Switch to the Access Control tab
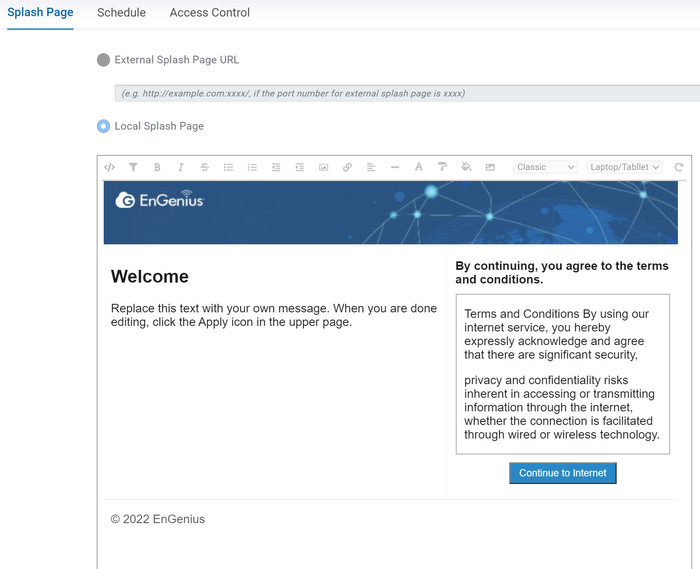 pyautogui.click(x=209, y=12)
